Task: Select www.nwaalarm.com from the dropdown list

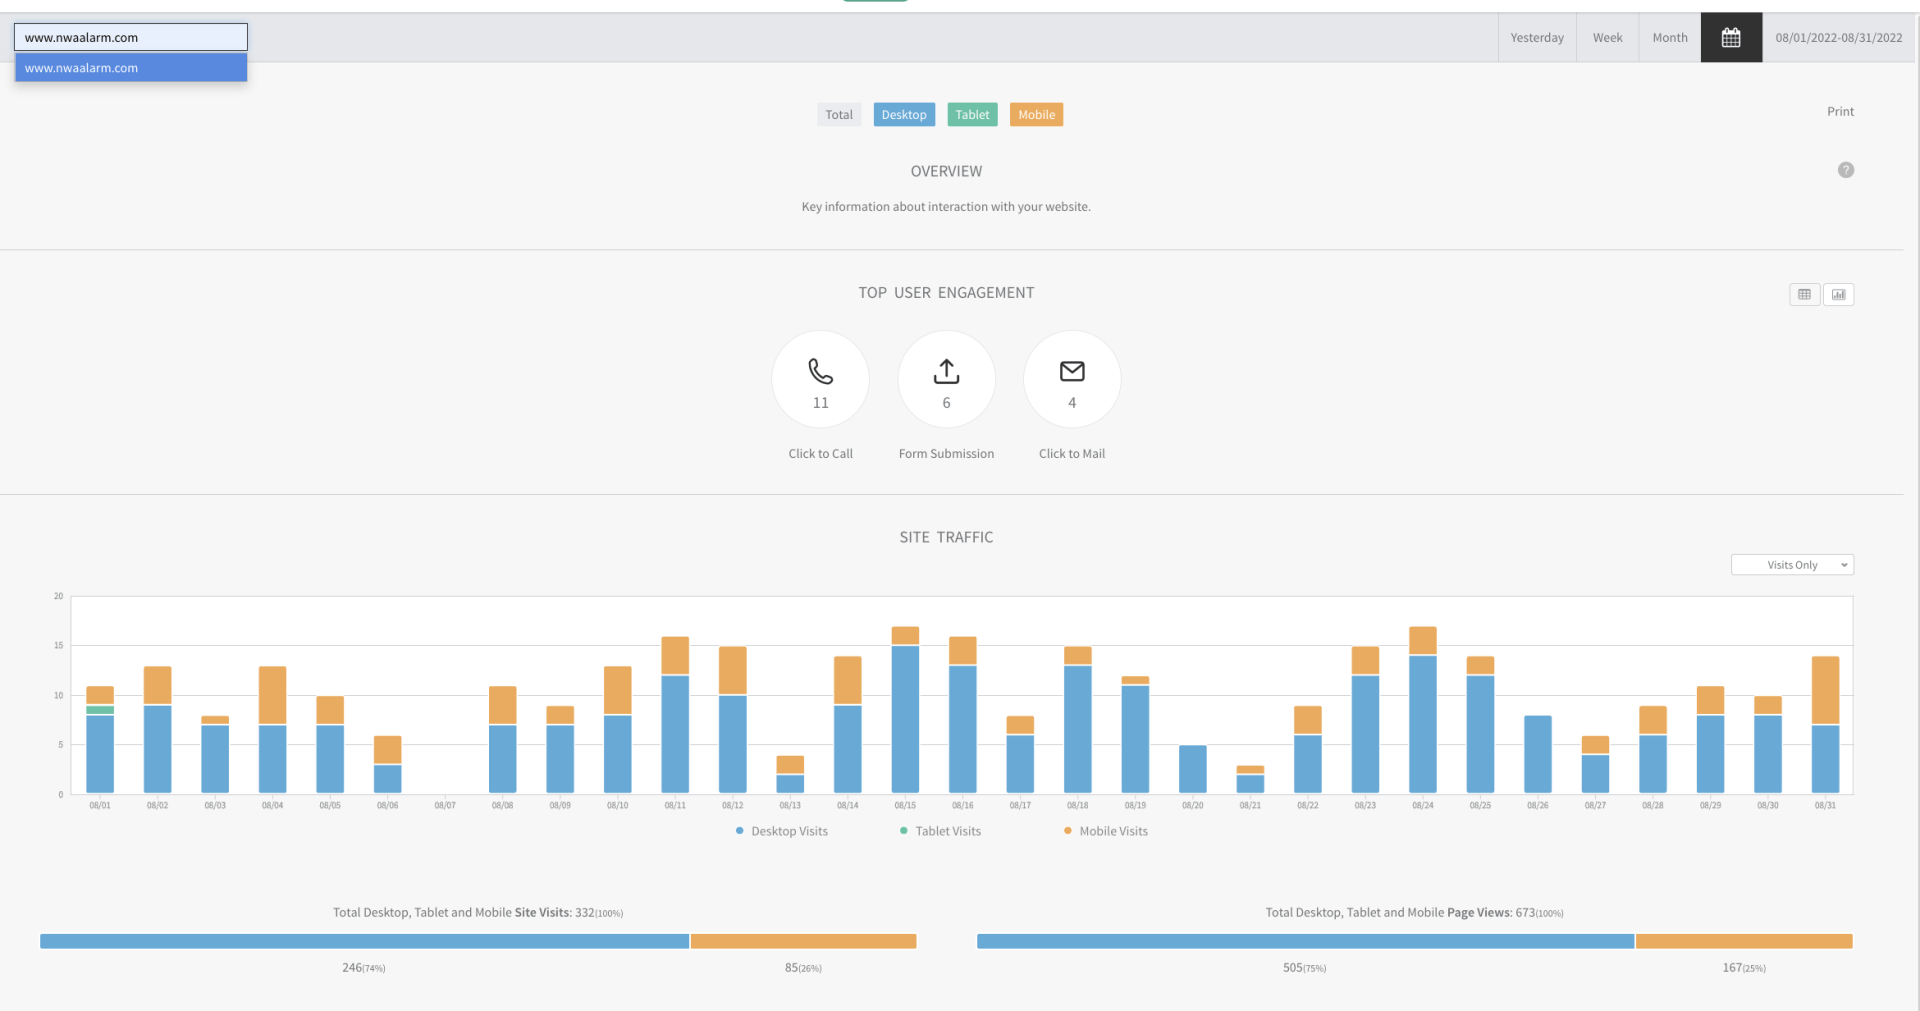Action: pos(130,68)
